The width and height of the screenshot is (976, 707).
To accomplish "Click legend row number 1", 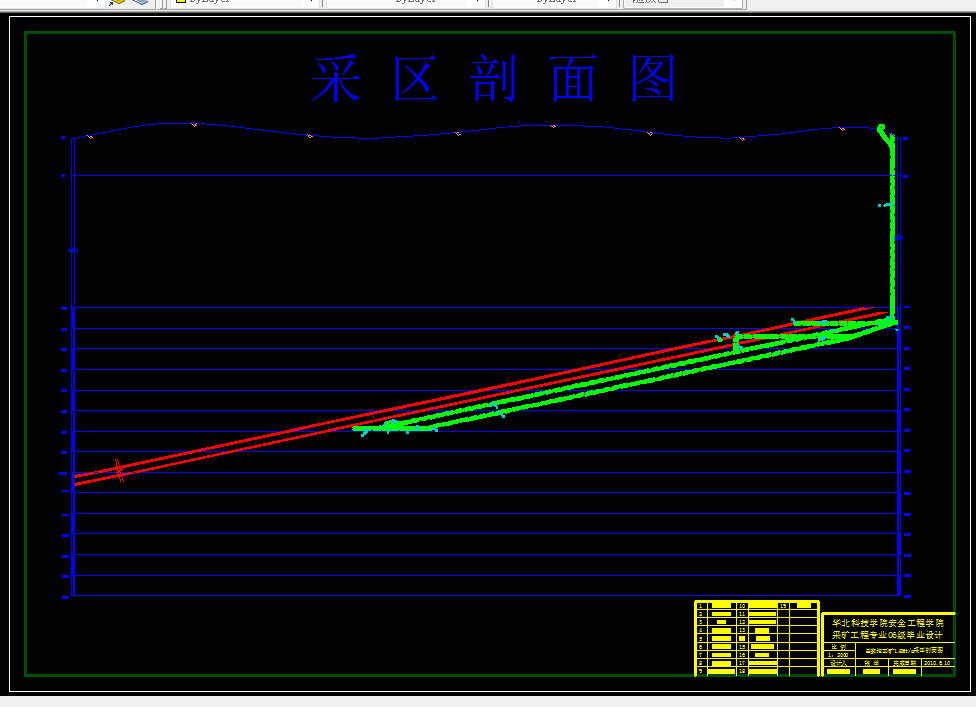I will tap(700, 606).
